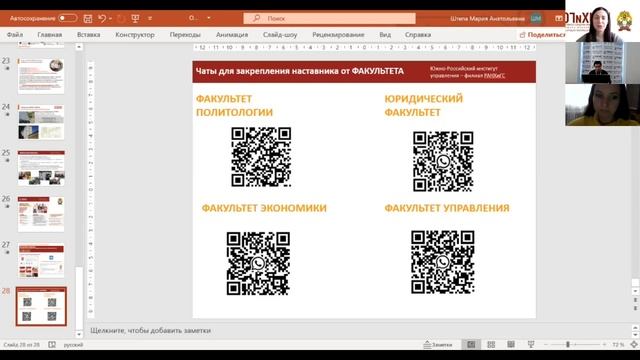640x360 pixels.
Task: Click thumbnail pane scroll up arrow
Action: (x=79, y=47)
